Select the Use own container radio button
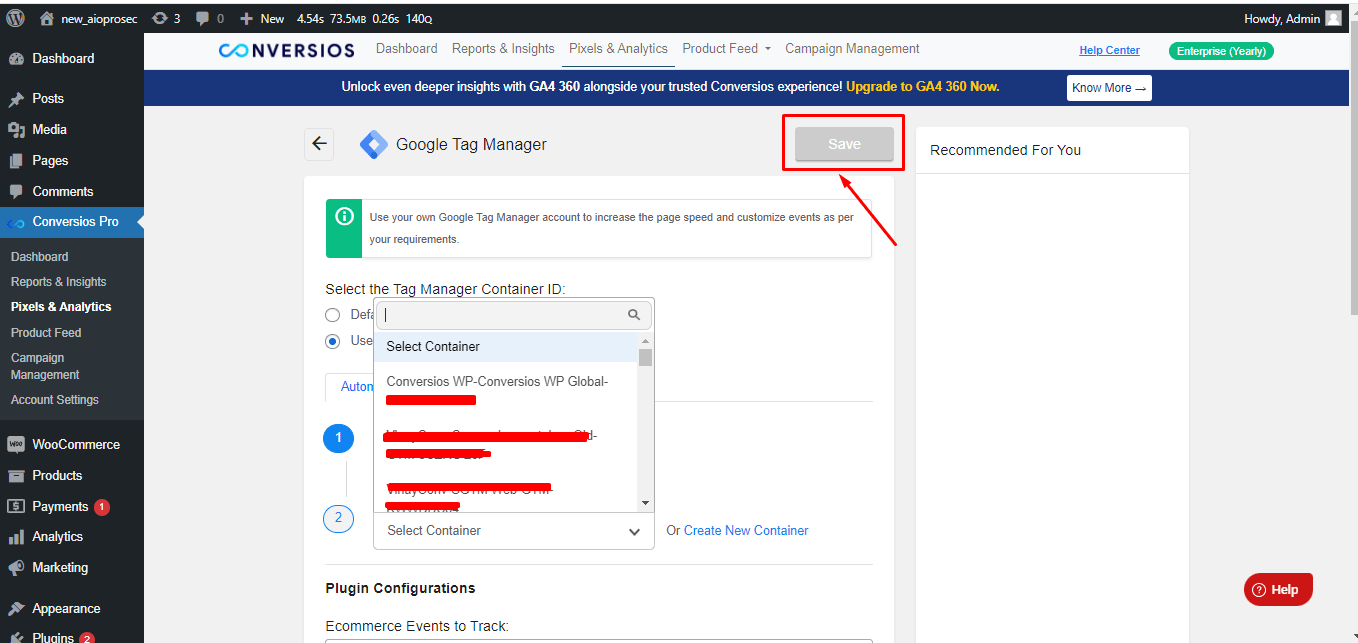 (x=333, y=341)
